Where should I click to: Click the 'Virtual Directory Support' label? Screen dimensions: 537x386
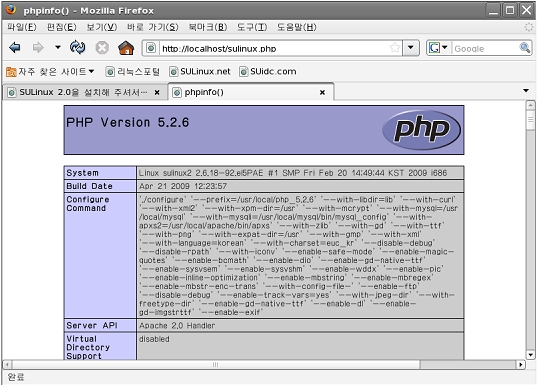88,347
